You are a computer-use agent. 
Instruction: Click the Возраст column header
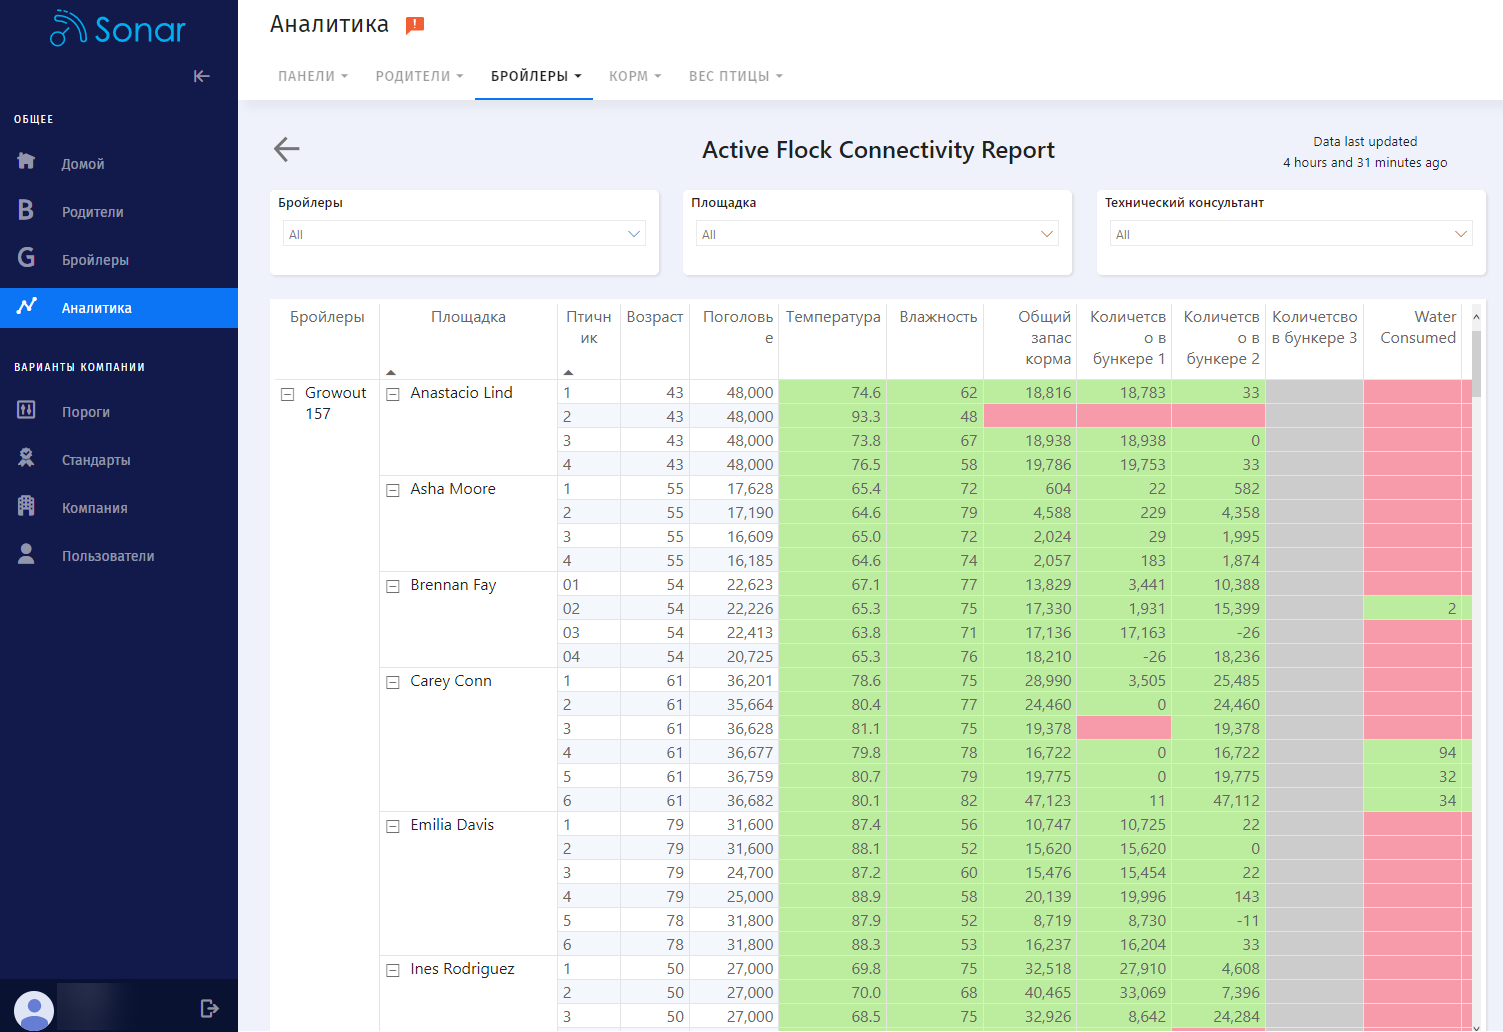point(655,317)
